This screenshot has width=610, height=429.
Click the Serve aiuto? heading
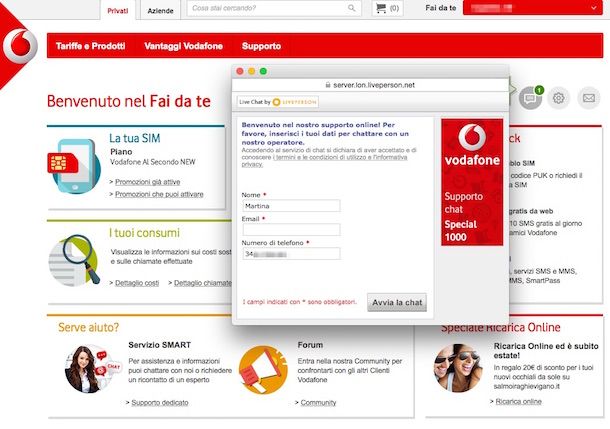coord(89,327)
